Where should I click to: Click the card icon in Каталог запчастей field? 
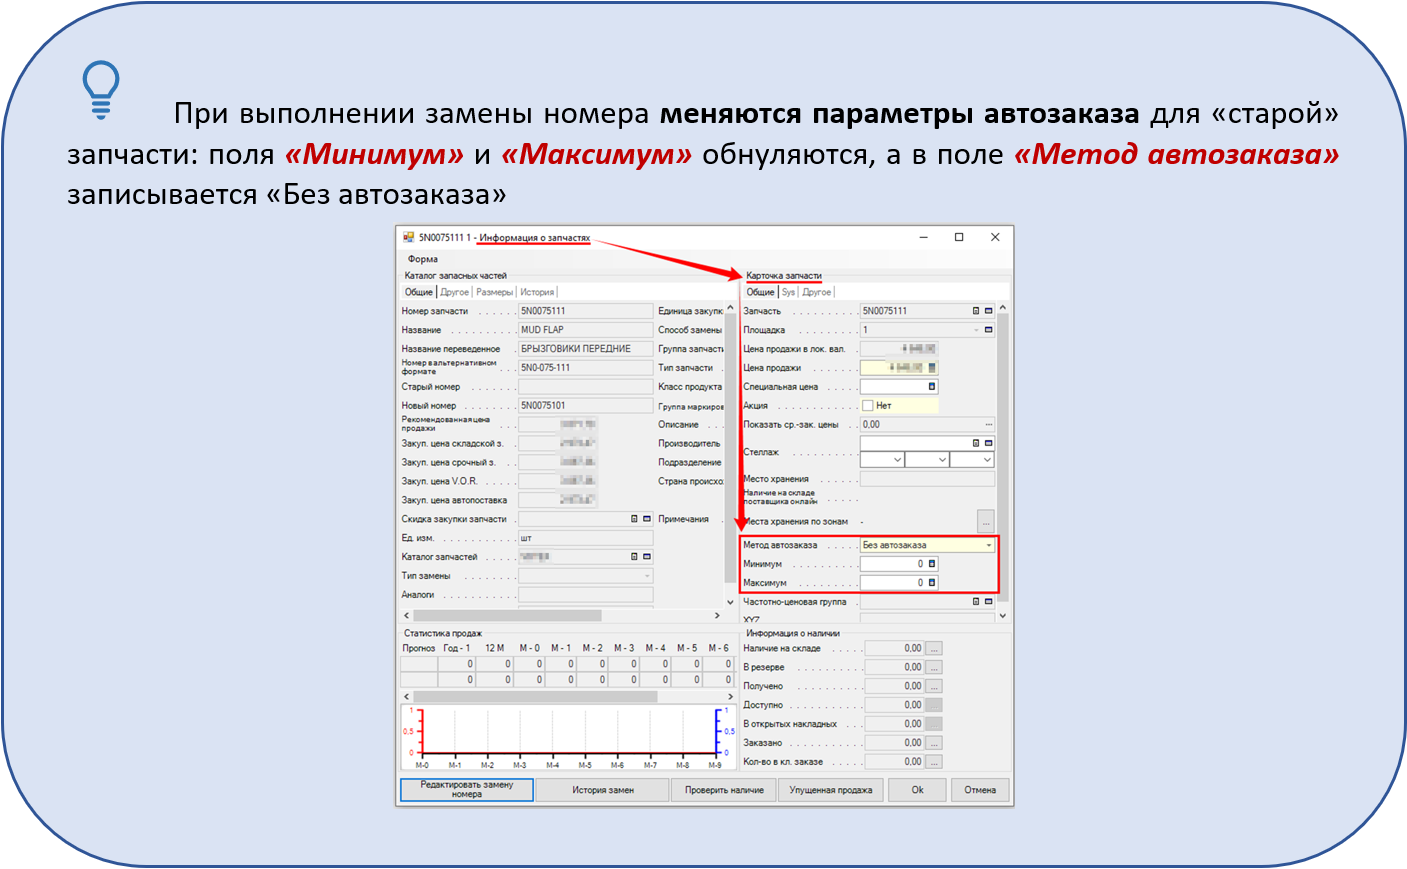[x=647, y=557]
